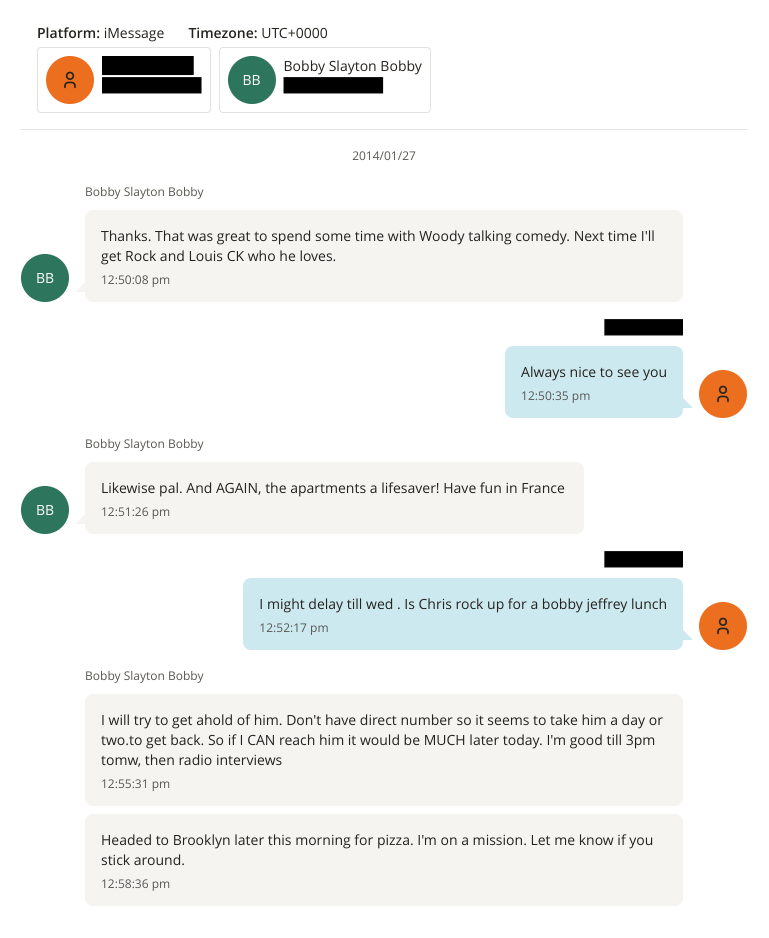
Task: Select the message about delaying till Wednesday
Action: [462, 604]
